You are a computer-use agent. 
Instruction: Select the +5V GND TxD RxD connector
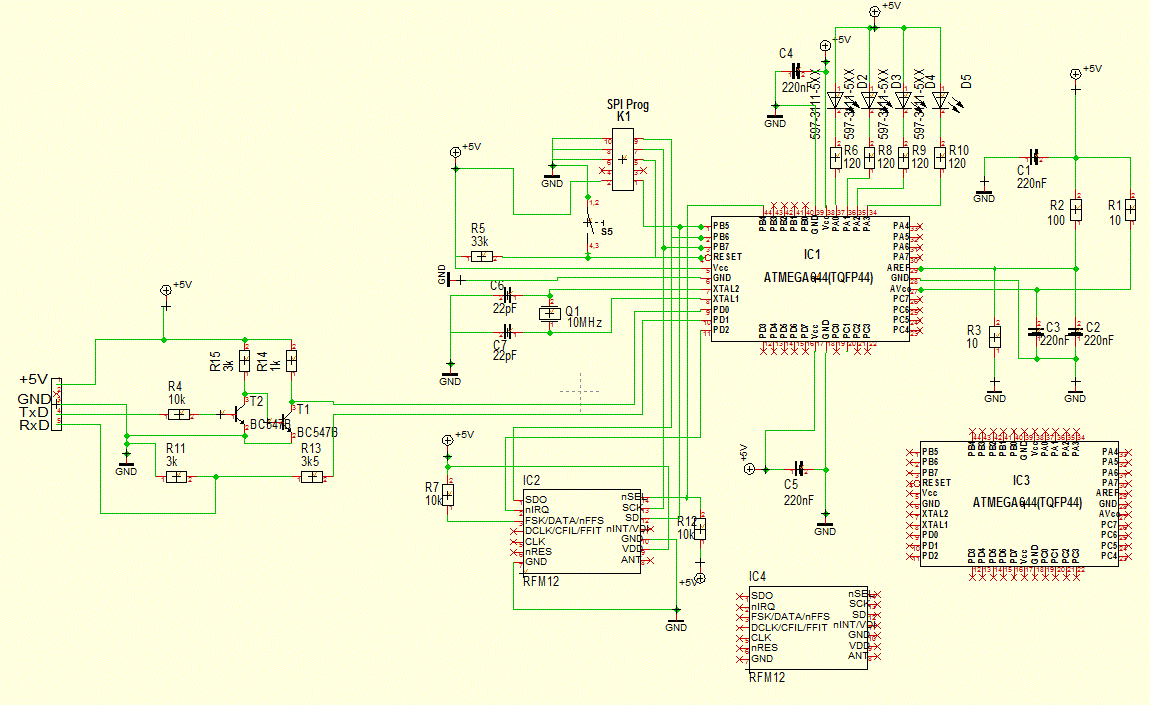57,405
